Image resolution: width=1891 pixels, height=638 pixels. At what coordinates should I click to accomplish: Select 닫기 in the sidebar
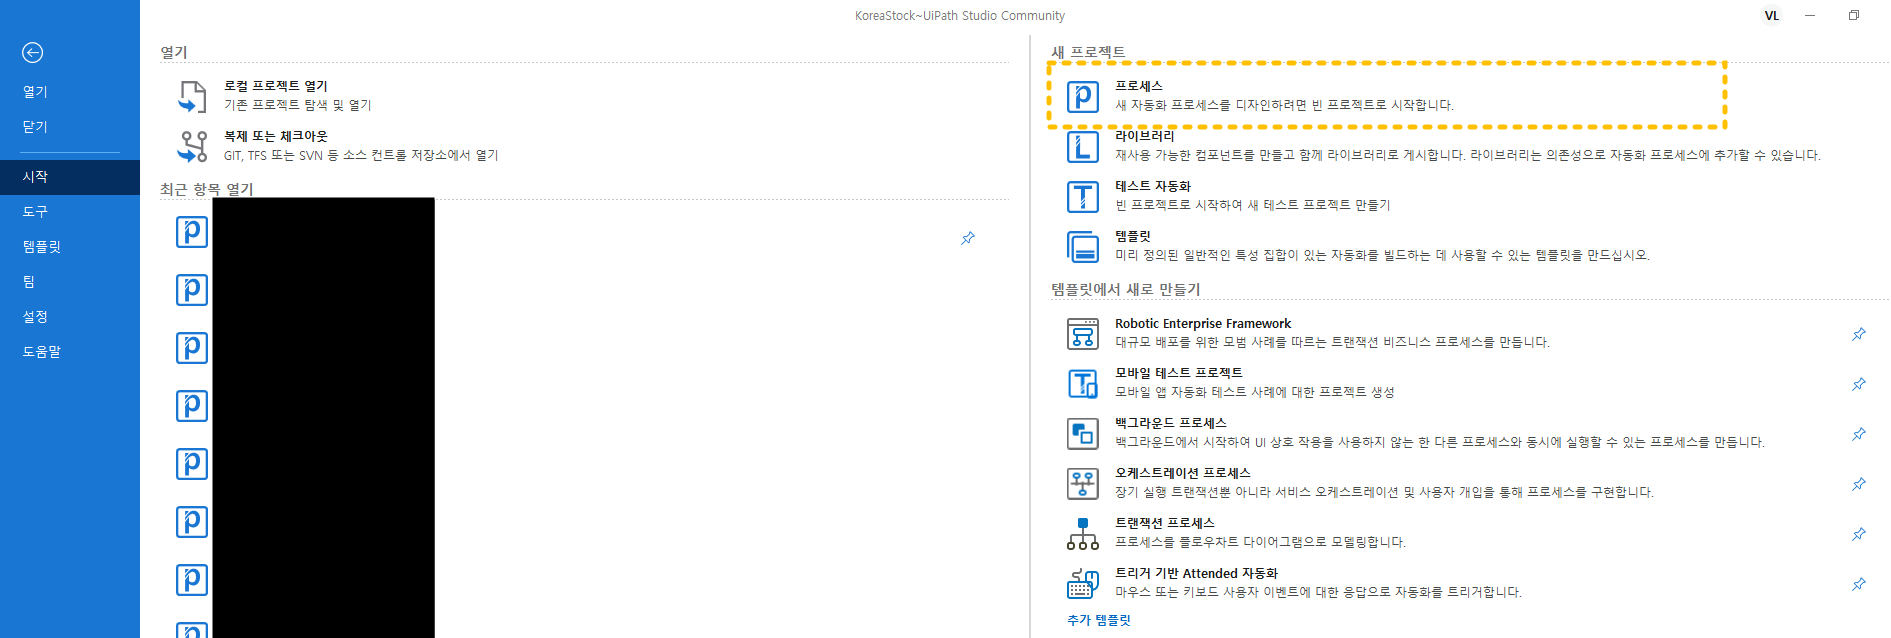pyautogui.click(x=36, y=127)
